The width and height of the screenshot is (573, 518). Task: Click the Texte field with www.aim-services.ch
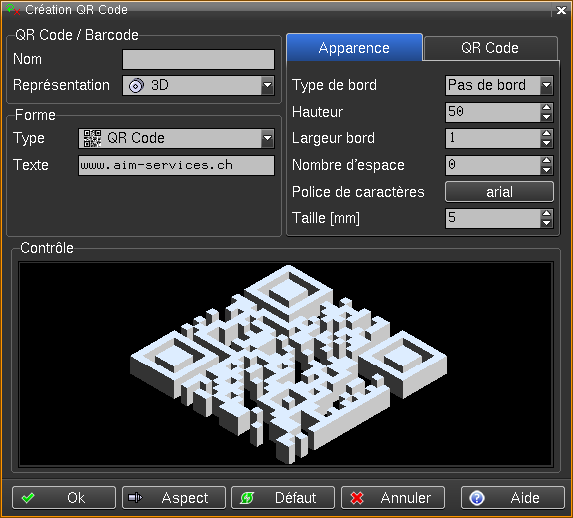tap(177, 165)
